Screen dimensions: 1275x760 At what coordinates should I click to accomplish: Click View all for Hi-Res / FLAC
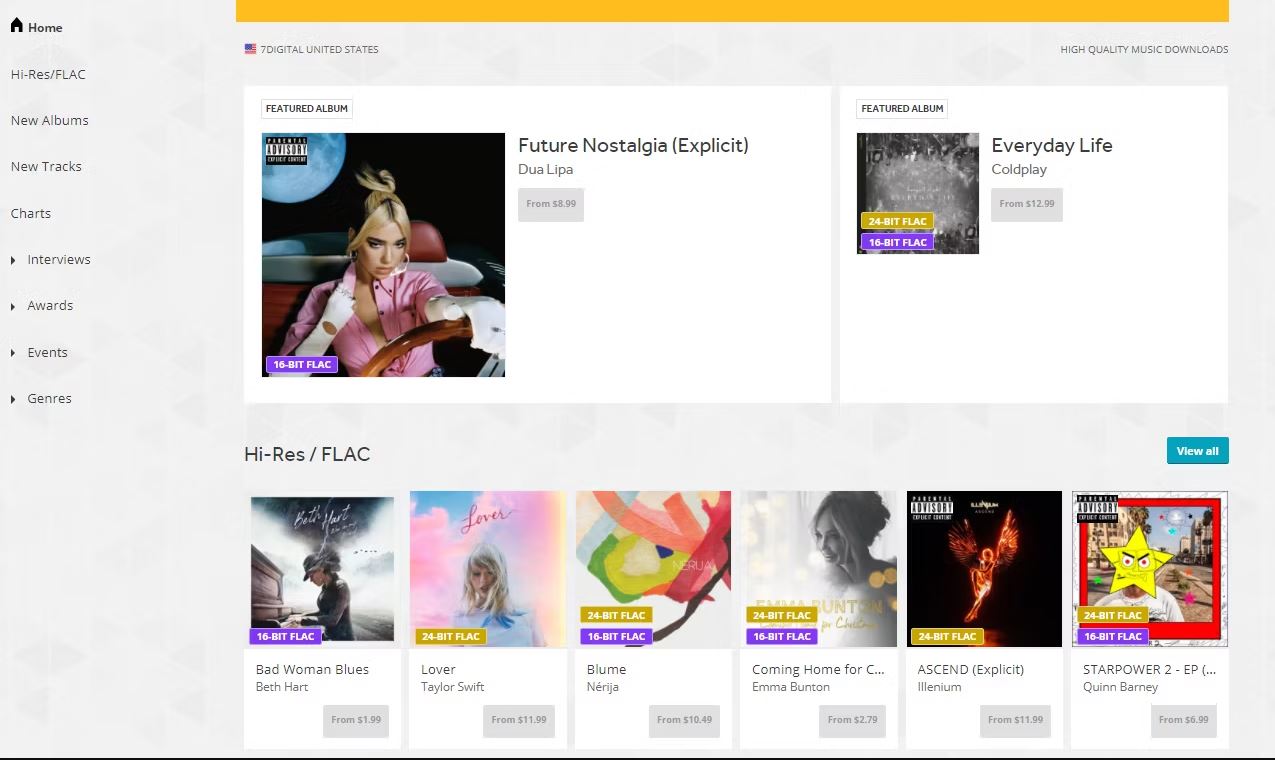click(x=1197, y=451)
